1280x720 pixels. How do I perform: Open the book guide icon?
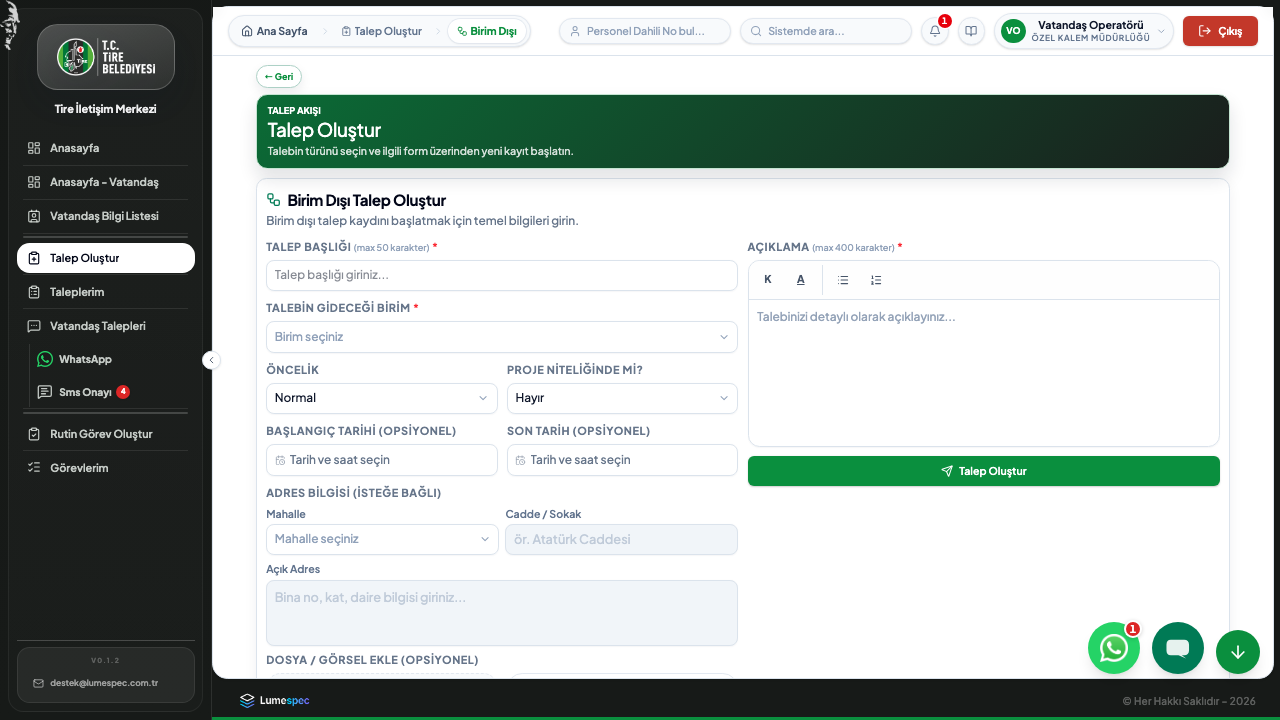[971, 31]
